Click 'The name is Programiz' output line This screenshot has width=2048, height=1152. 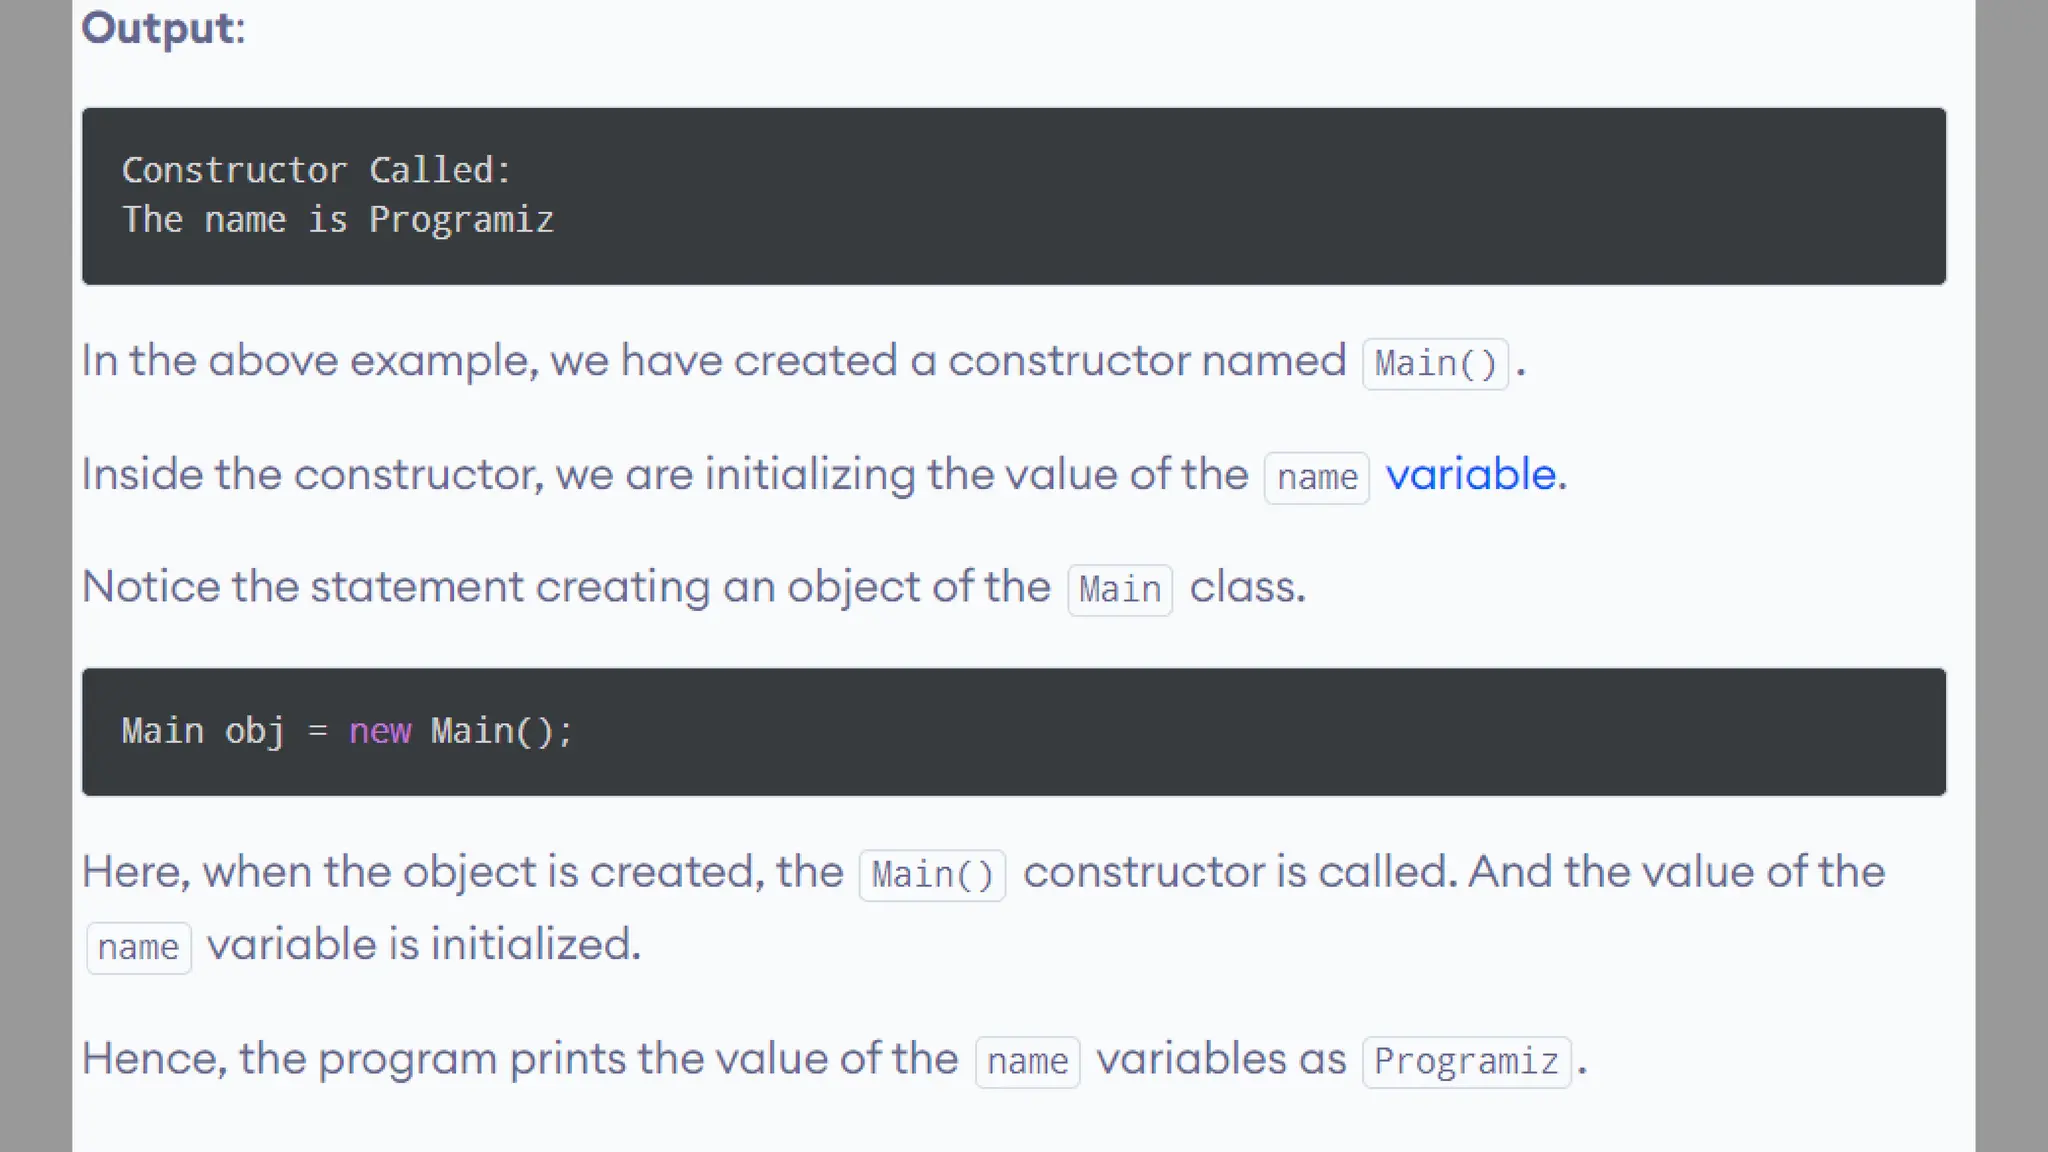pos(338,220)
